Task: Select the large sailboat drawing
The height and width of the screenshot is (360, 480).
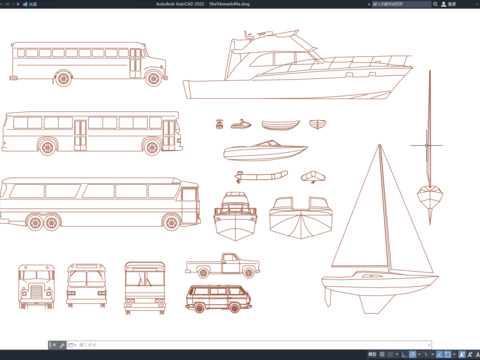Action: click(x=380, y=229)
